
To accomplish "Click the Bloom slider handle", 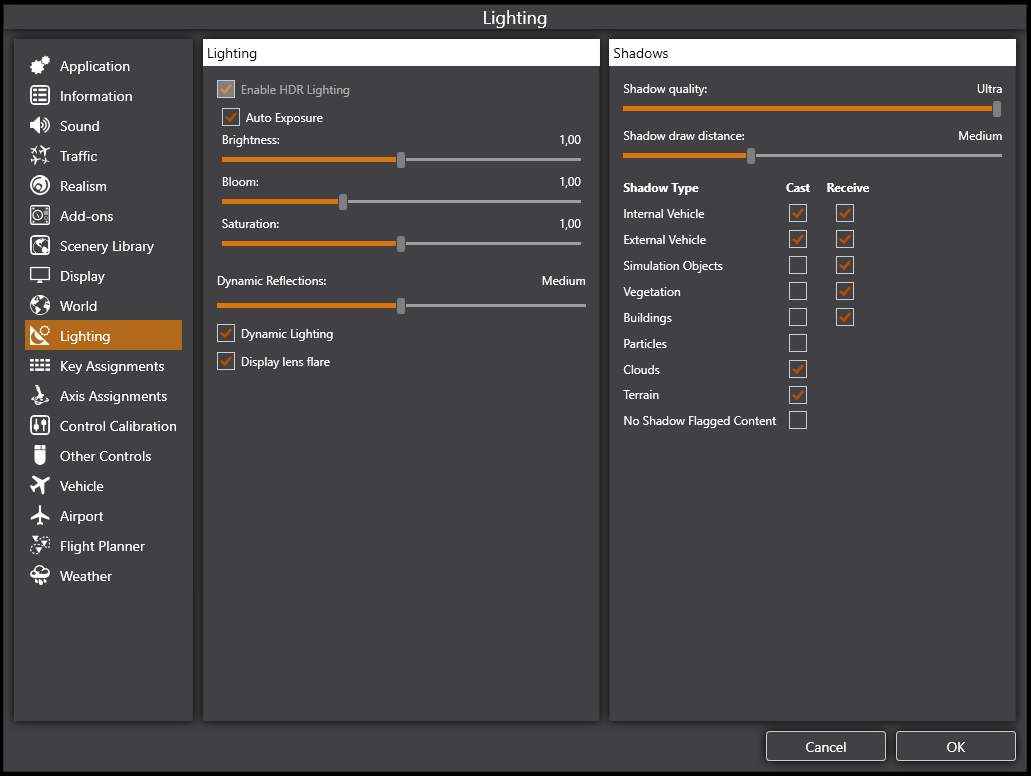I will (x=343, y=202).
